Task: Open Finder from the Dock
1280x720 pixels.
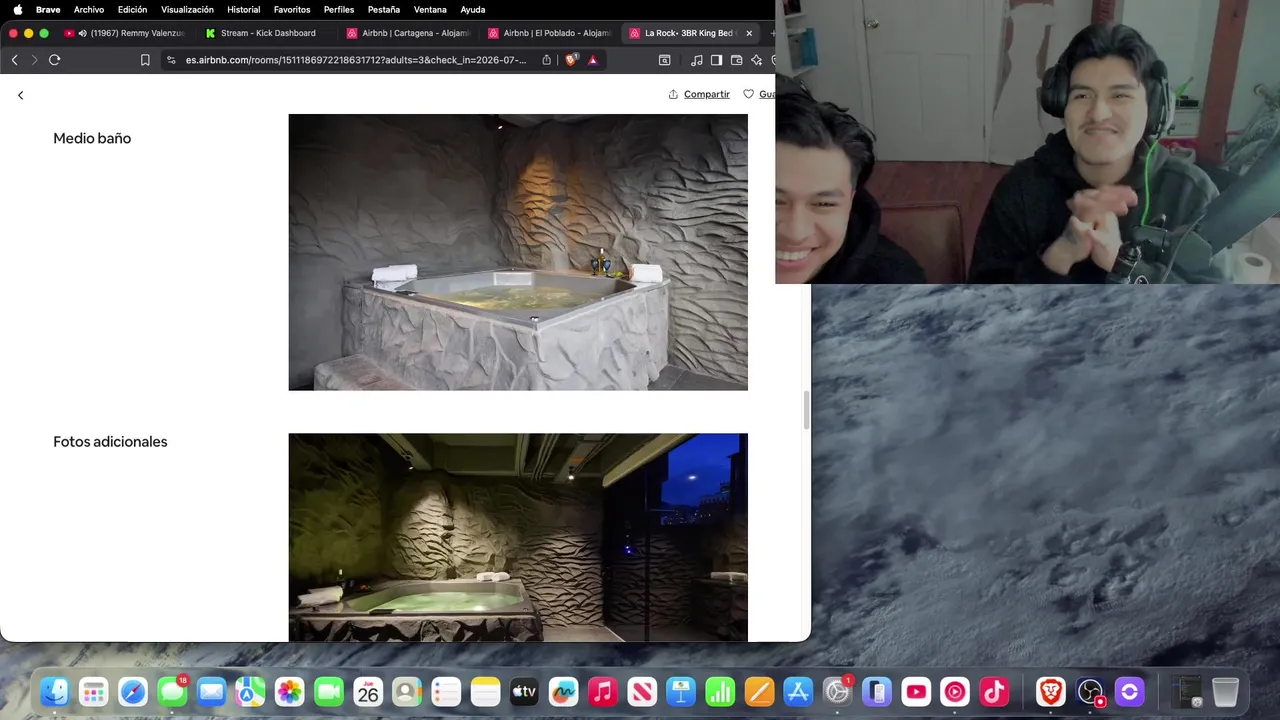Action: (x=54, y=692)
